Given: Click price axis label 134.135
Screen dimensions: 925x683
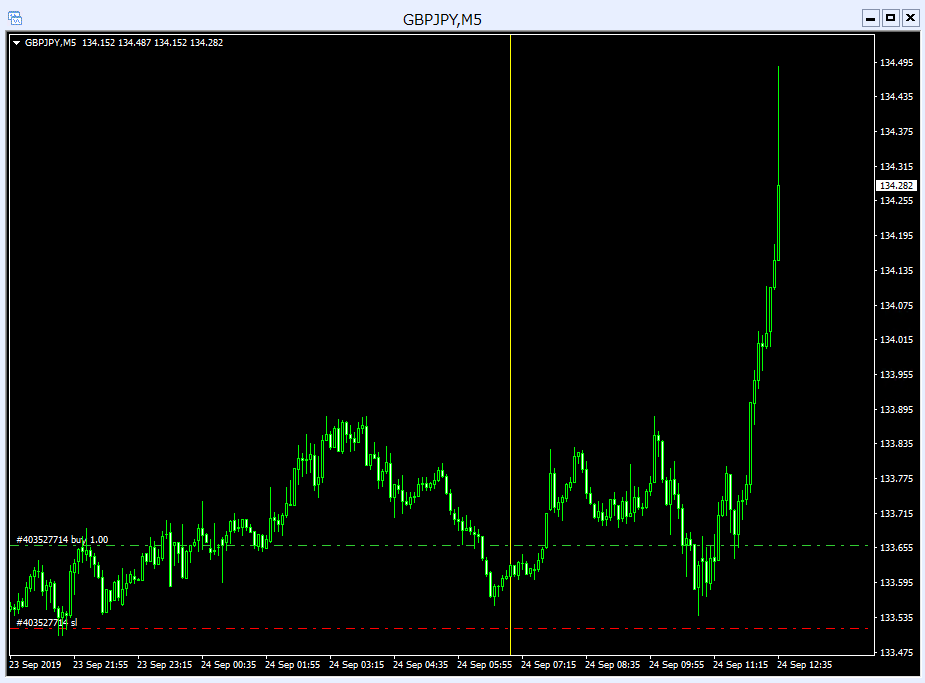Looking at the screenshot, I should click(896, 271).
